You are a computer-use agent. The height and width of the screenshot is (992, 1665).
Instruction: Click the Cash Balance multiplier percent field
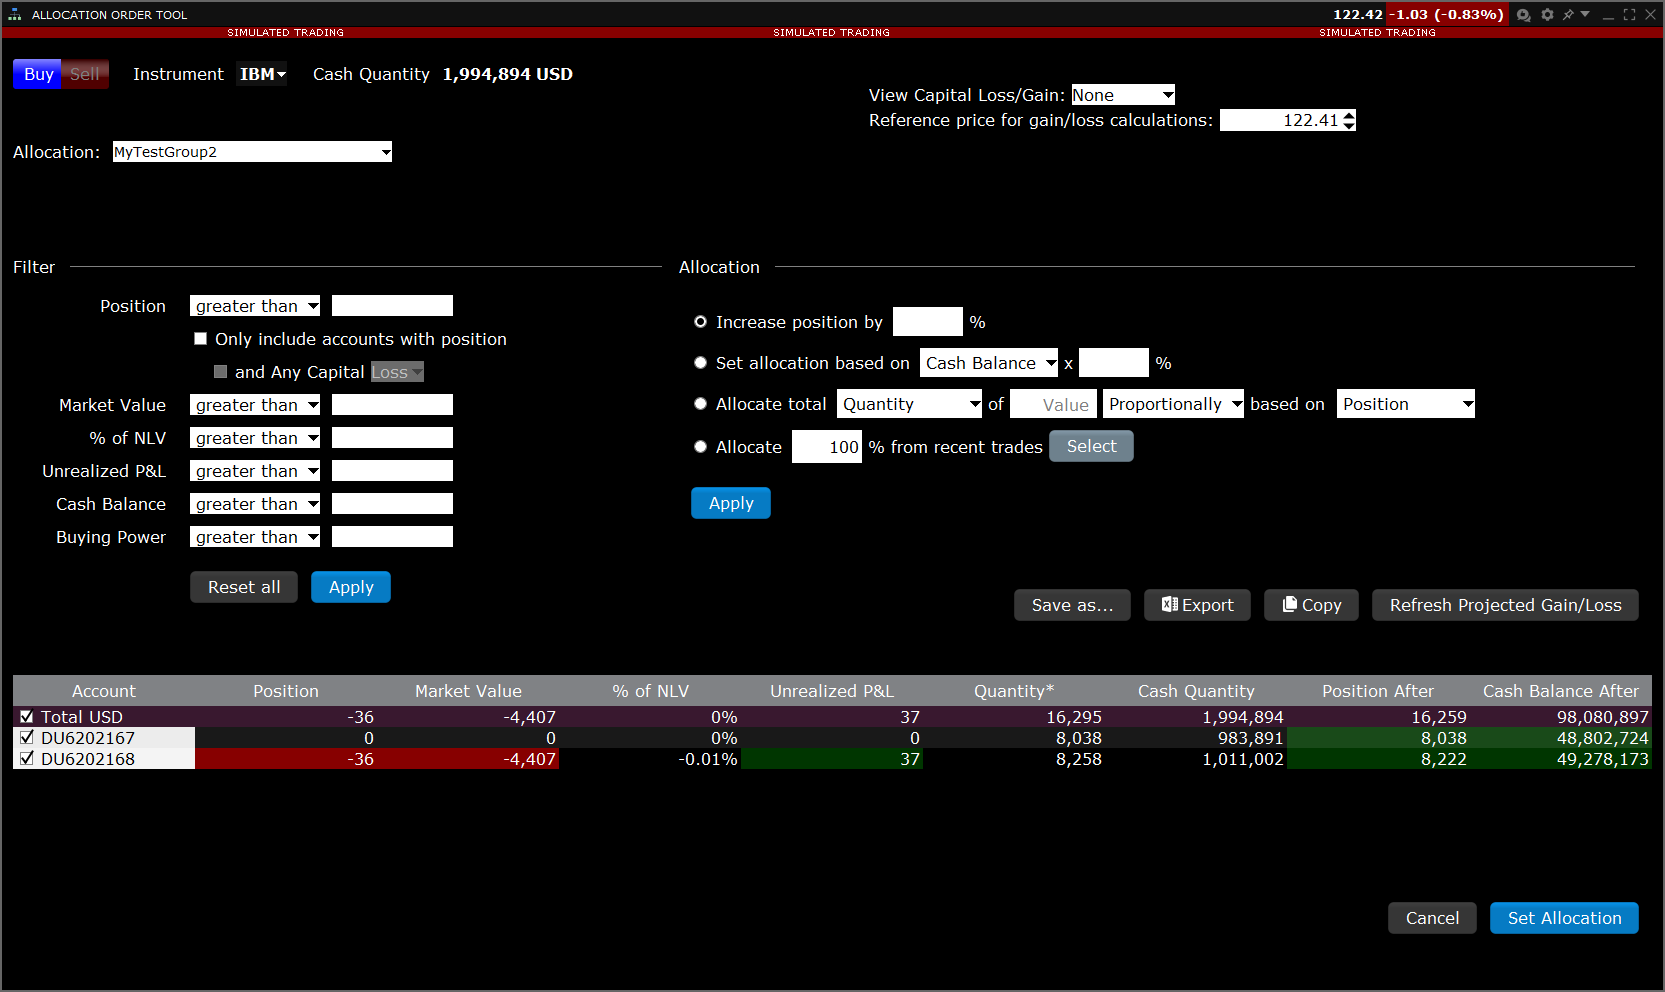[1114, 363]
